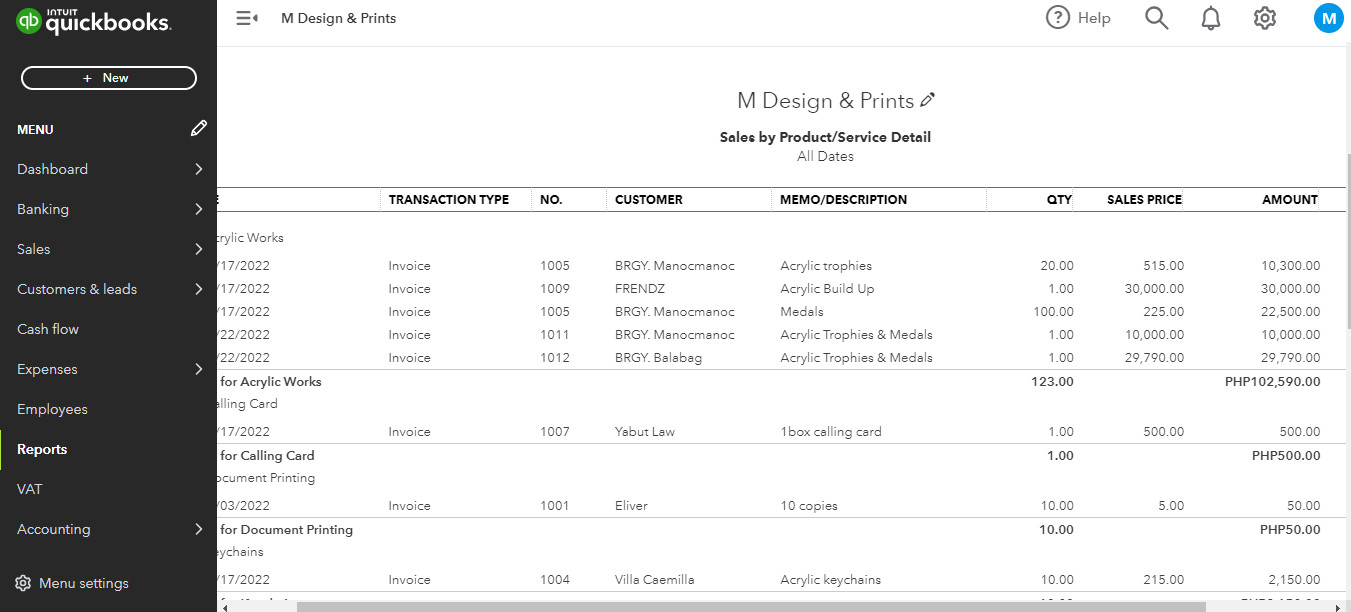Expand the Banking submenu
The width and height of the screenshot is (1351, 612).
[199, 209]
